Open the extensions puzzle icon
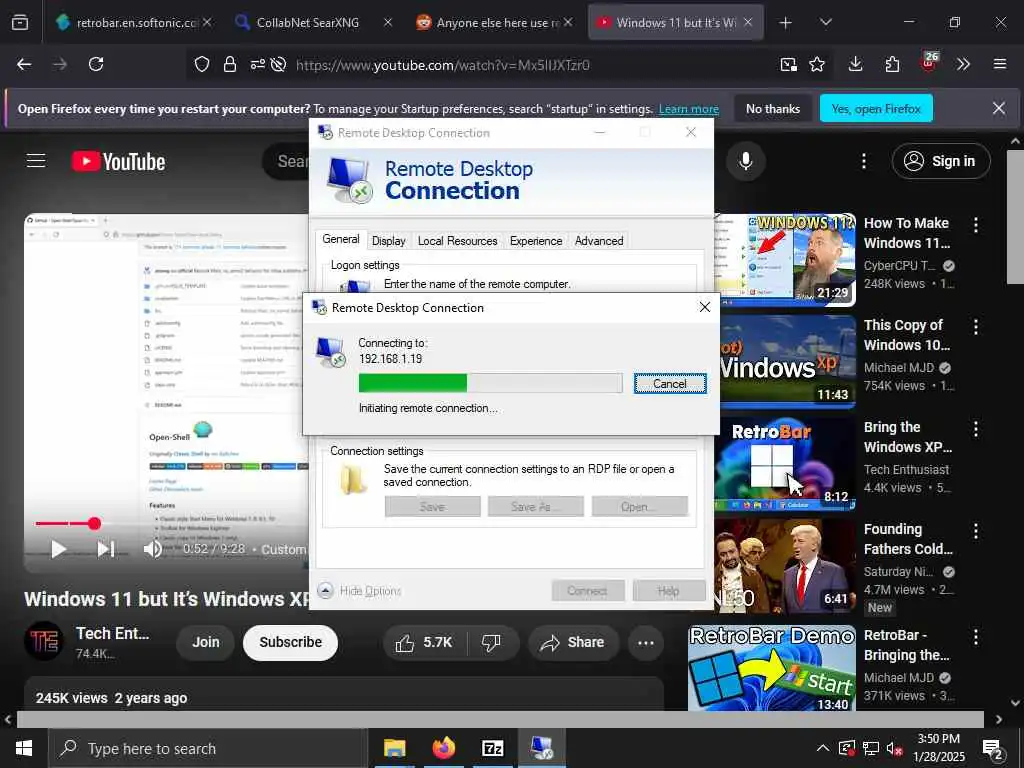 891,64
